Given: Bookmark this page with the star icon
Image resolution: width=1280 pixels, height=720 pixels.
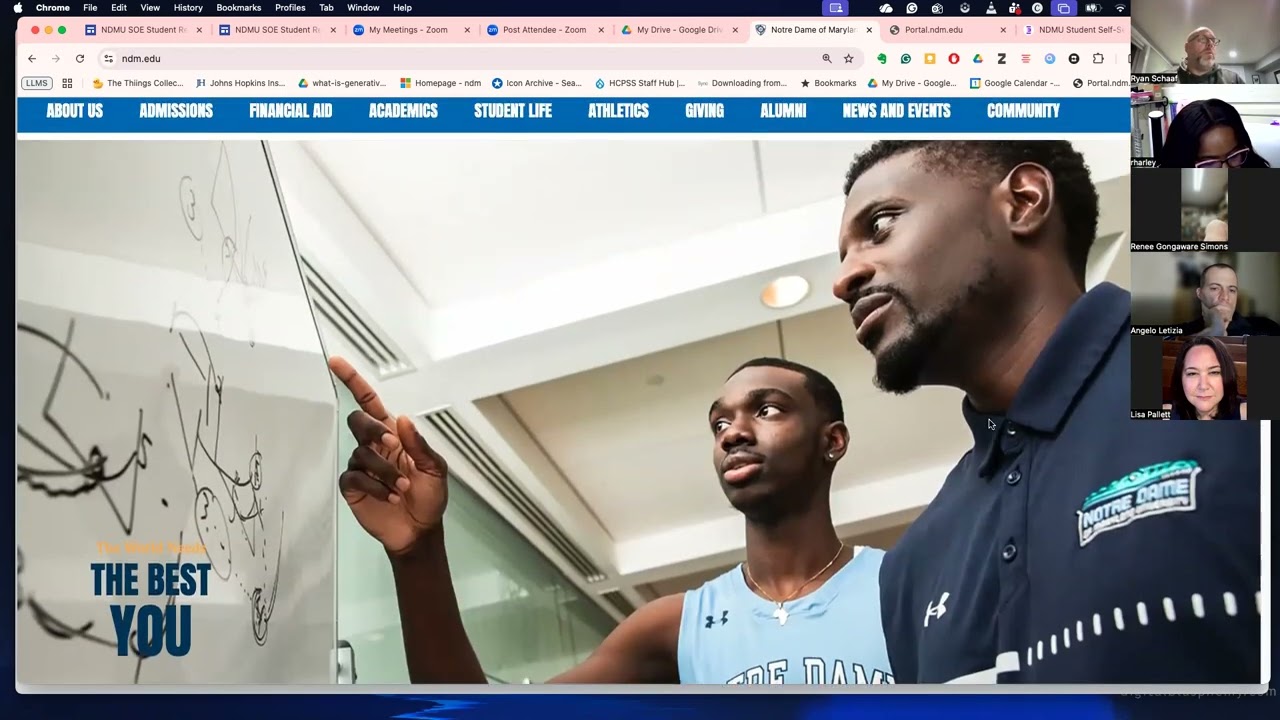Looking at the screenshot, I should pos(848,59).
